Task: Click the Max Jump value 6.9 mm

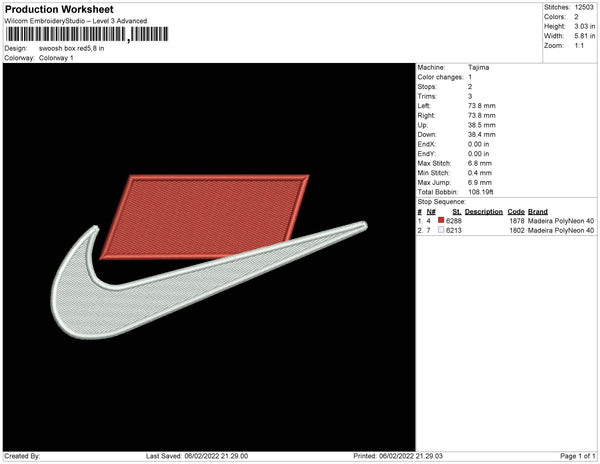Action: (x=480, y=182)
